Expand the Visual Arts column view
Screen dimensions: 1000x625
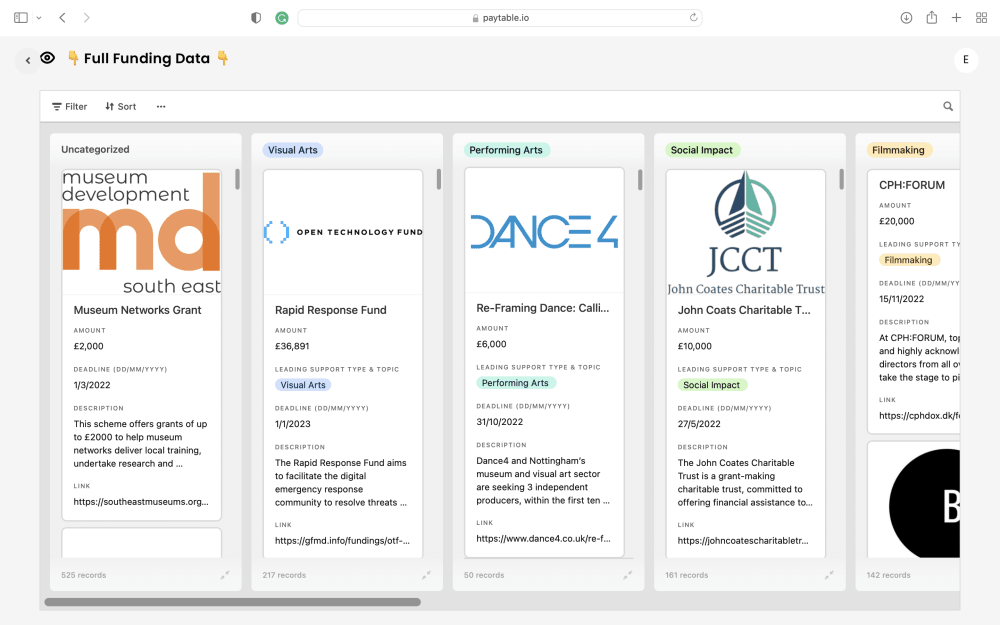point(427,574)
